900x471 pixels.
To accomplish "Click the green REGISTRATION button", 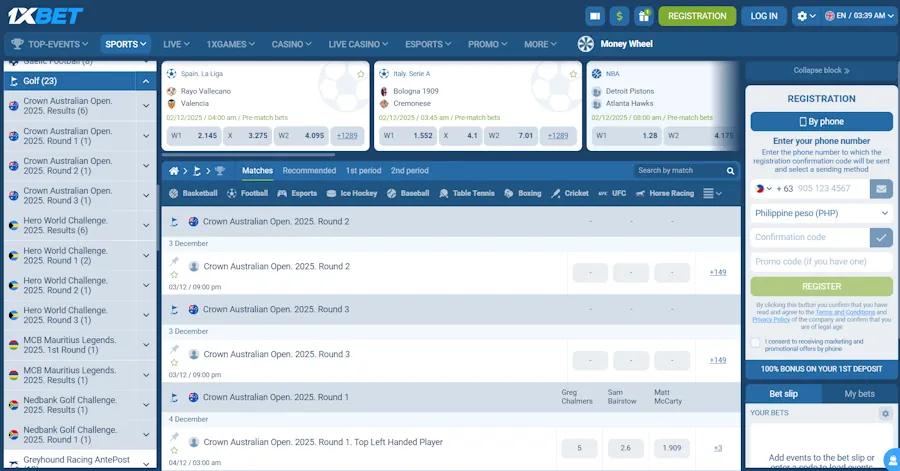I will (x=697, y=16).
